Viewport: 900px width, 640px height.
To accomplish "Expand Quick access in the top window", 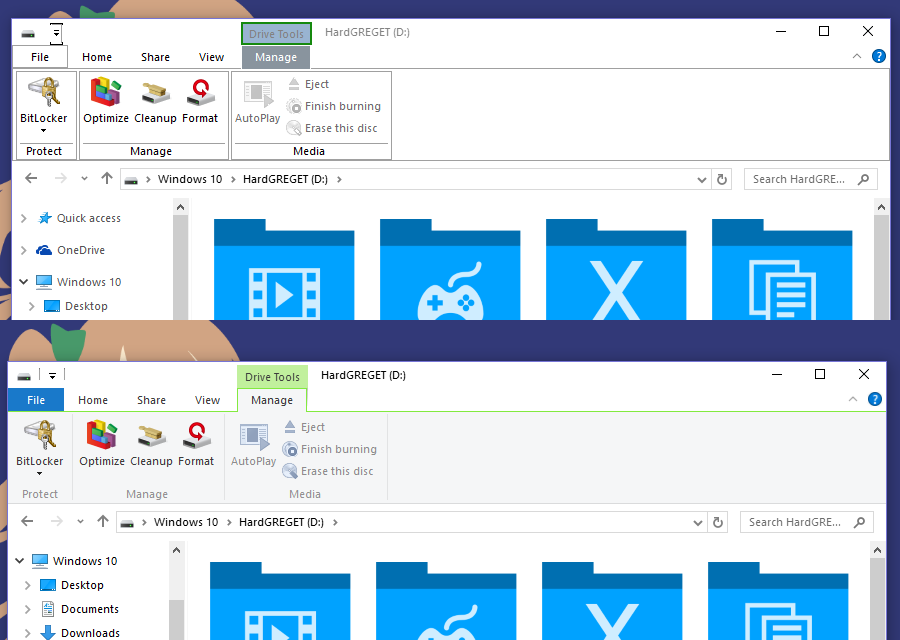I will [24, 218].
